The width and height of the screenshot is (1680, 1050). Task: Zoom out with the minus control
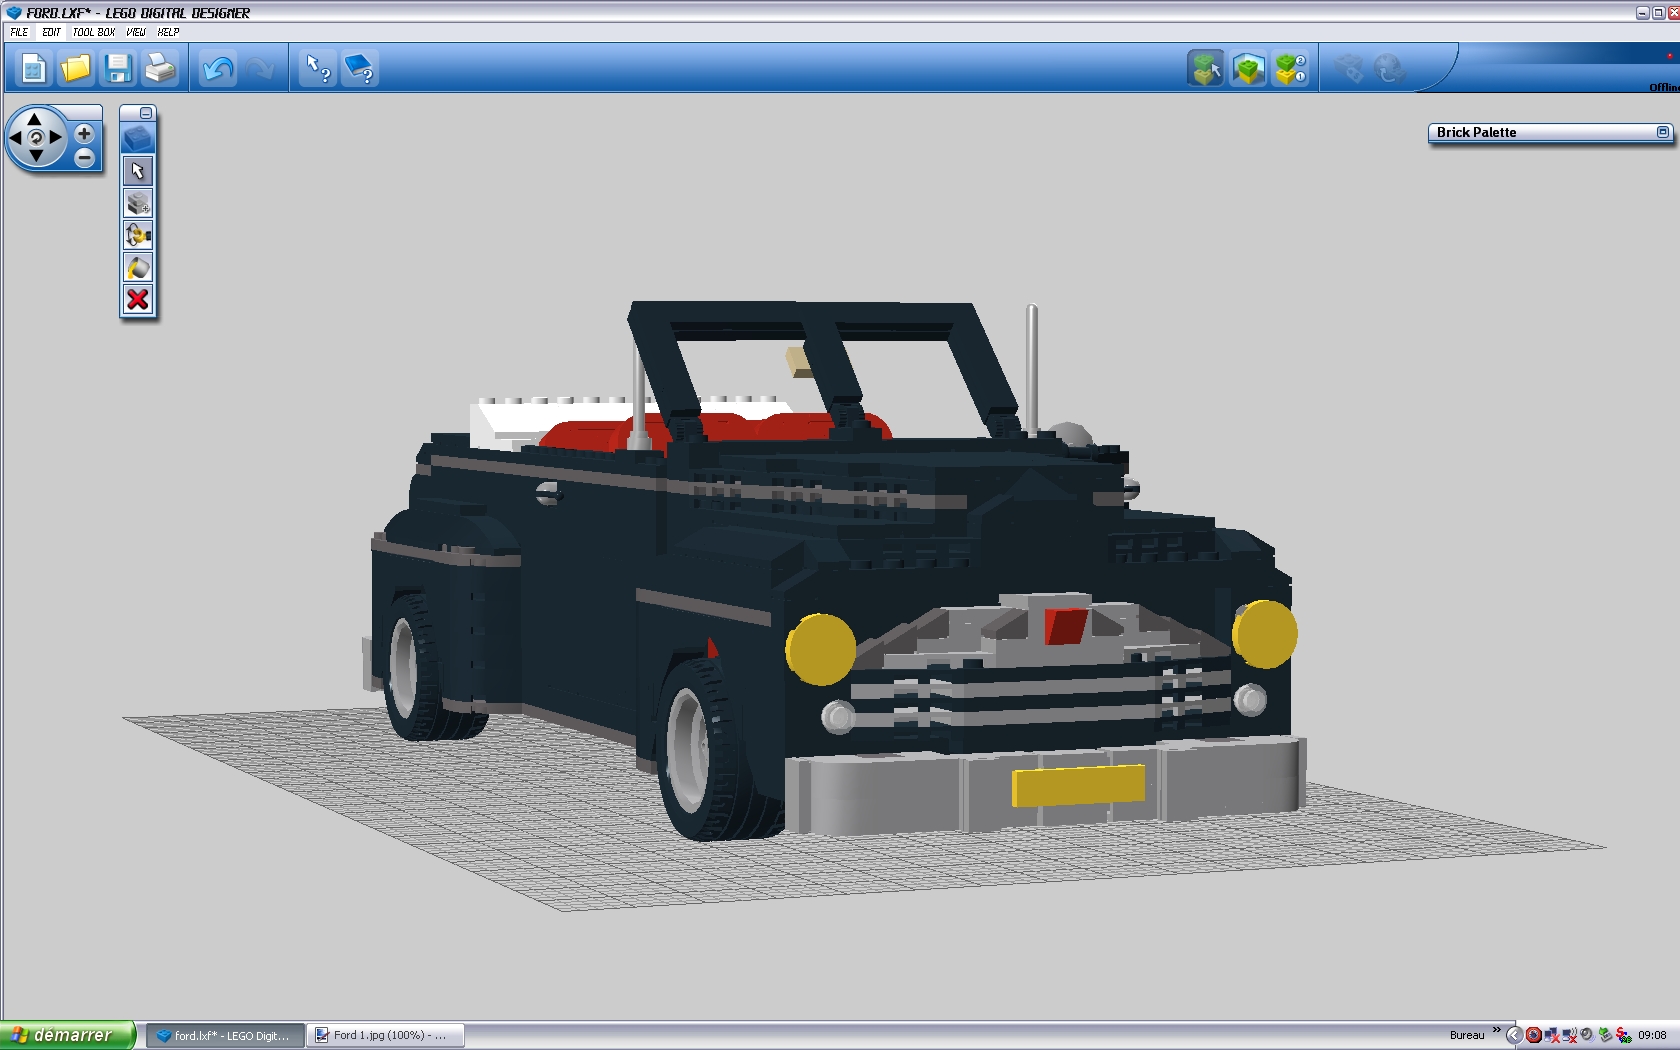point(84,158)
